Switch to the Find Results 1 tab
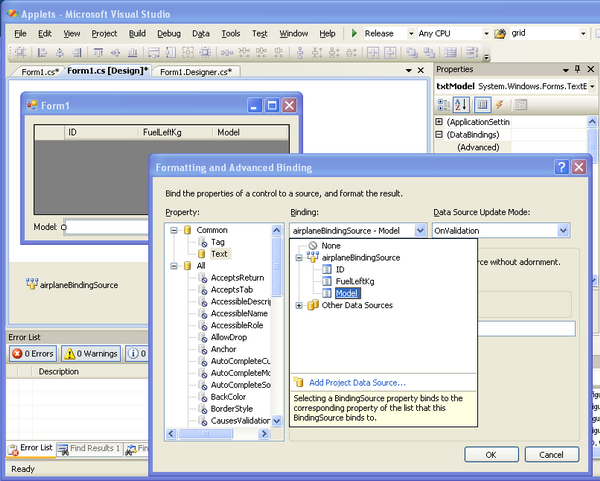Image resolution: width=600 pixels, height=481 pixels. [90, 448]
